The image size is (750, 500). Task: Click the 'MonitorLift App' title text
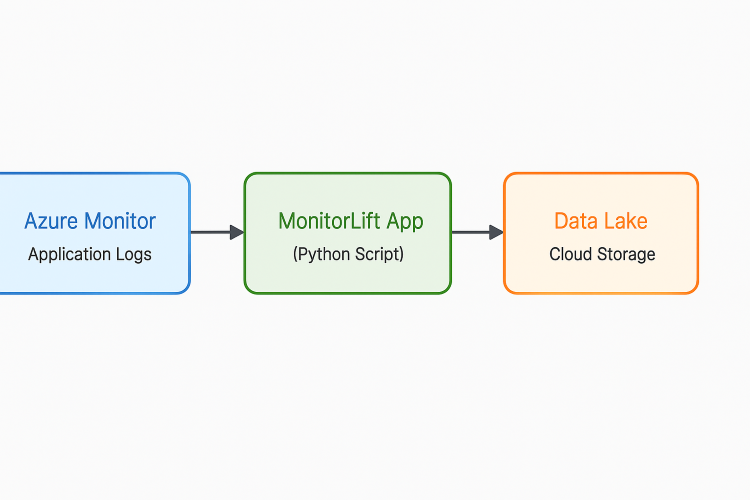(351, 221)
